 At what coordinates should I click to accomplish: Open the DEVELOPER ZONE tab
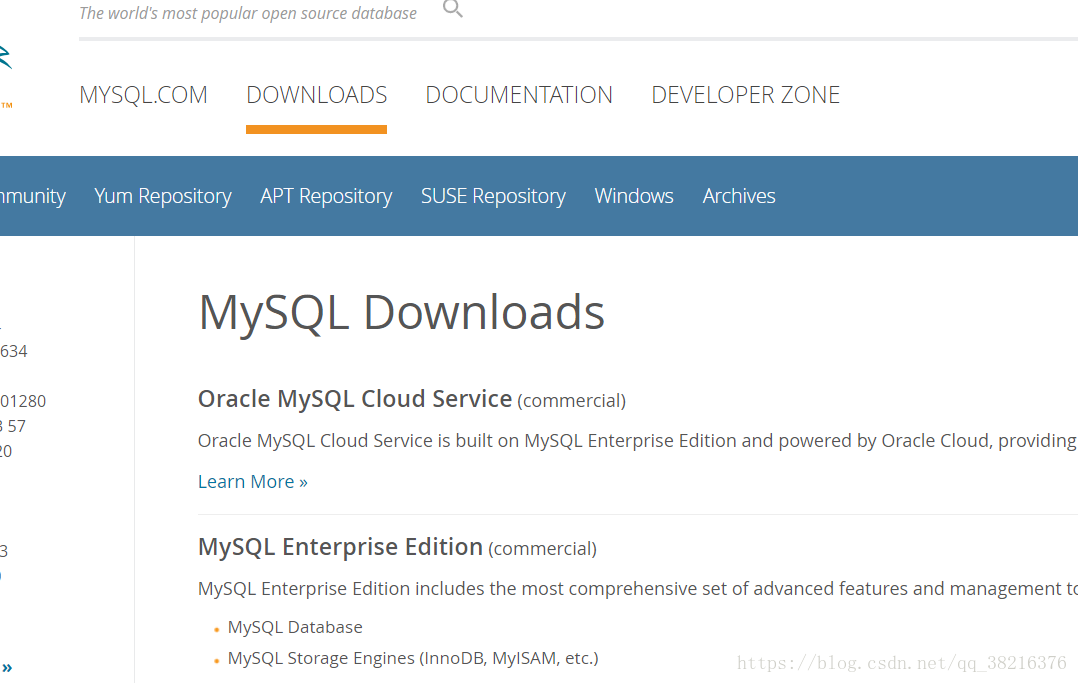[x=745, y=95]
